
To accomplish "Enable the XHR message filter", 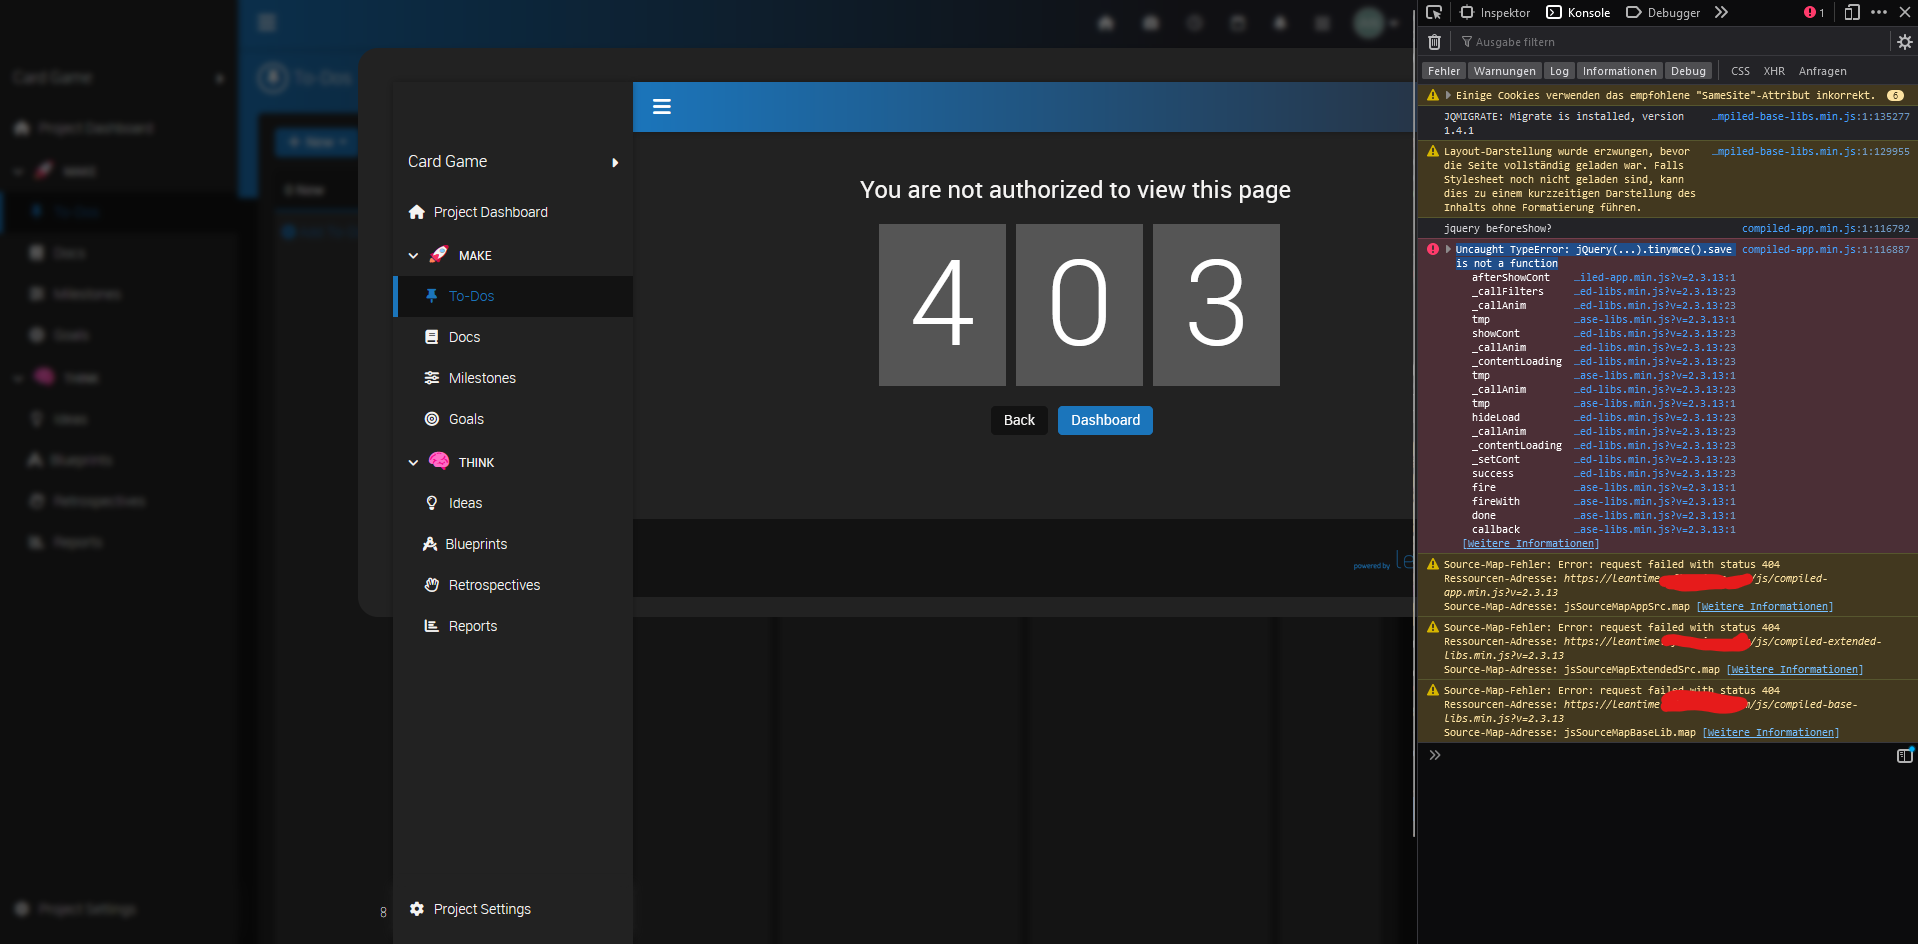I will coord(1774,70).
